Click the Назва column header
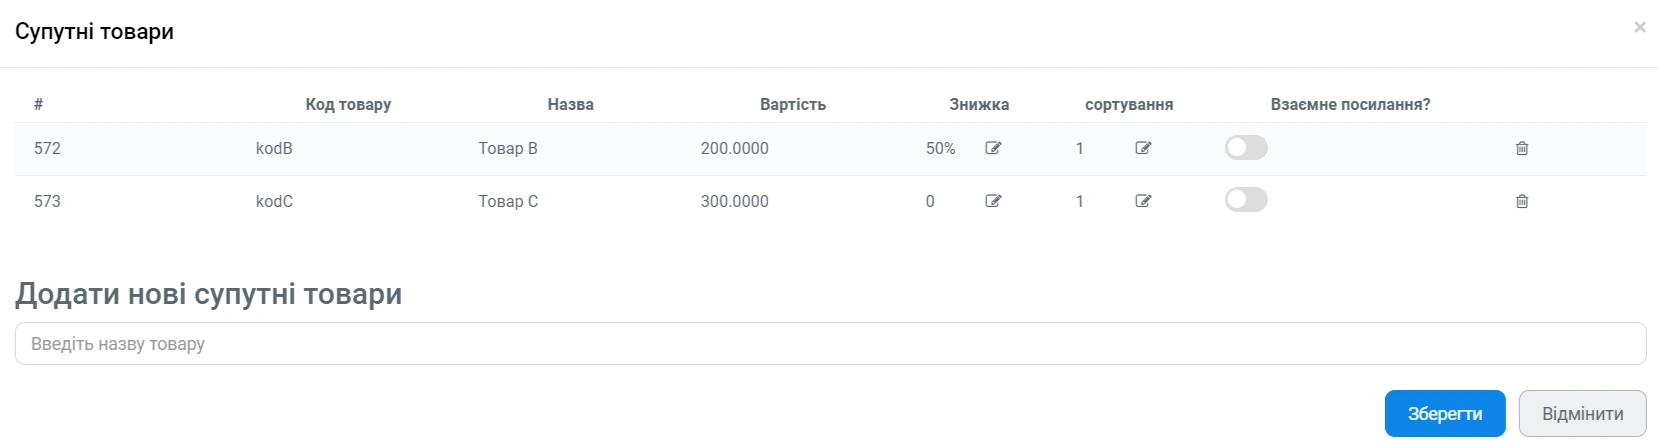This screenshot has width=1658, height=447. point(570,104)
